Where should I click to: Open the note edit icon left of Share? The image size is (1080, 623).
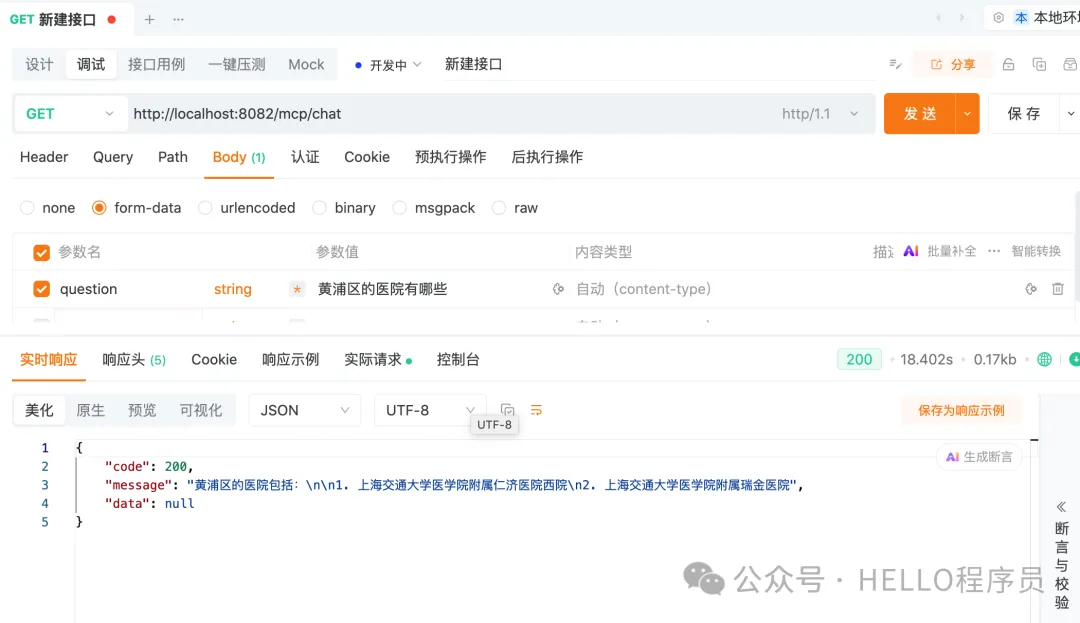[895, 64]
